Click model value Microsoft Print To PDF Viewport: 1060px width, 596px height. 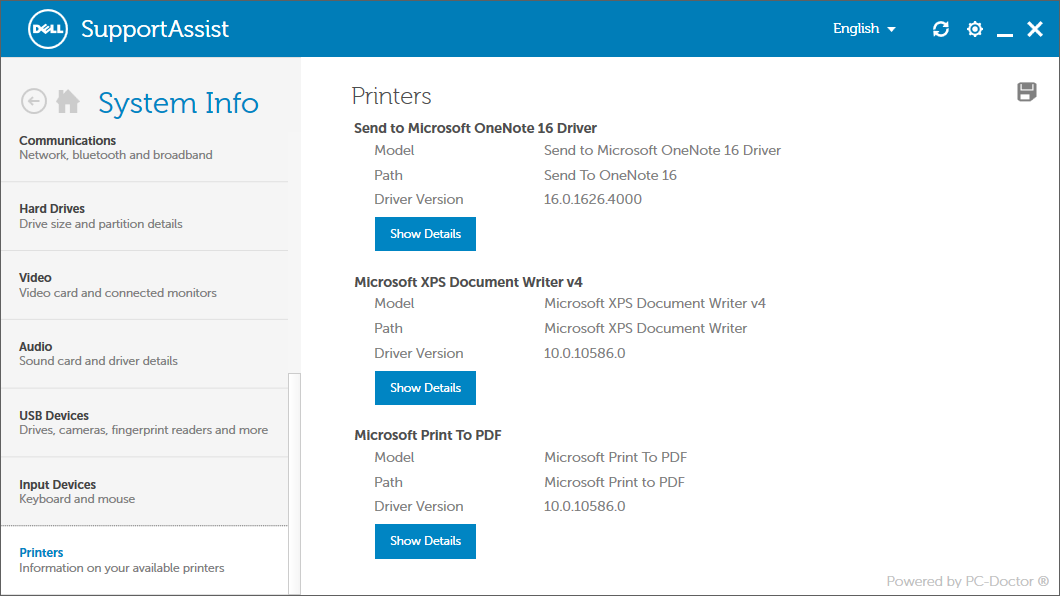[616, 457]
